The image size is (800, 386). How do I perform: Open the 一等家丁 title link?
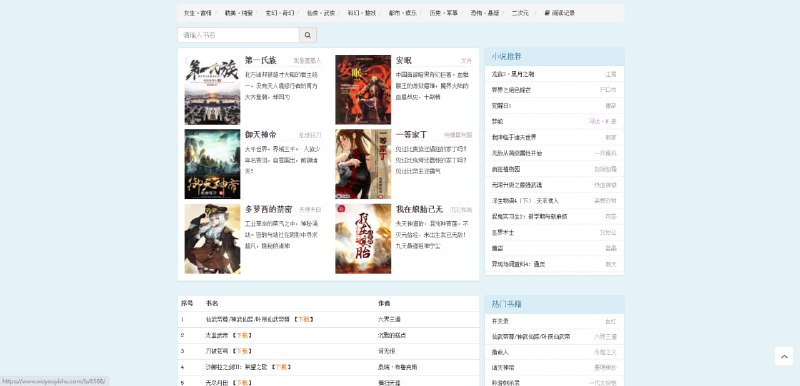click(x=411, y=135)
